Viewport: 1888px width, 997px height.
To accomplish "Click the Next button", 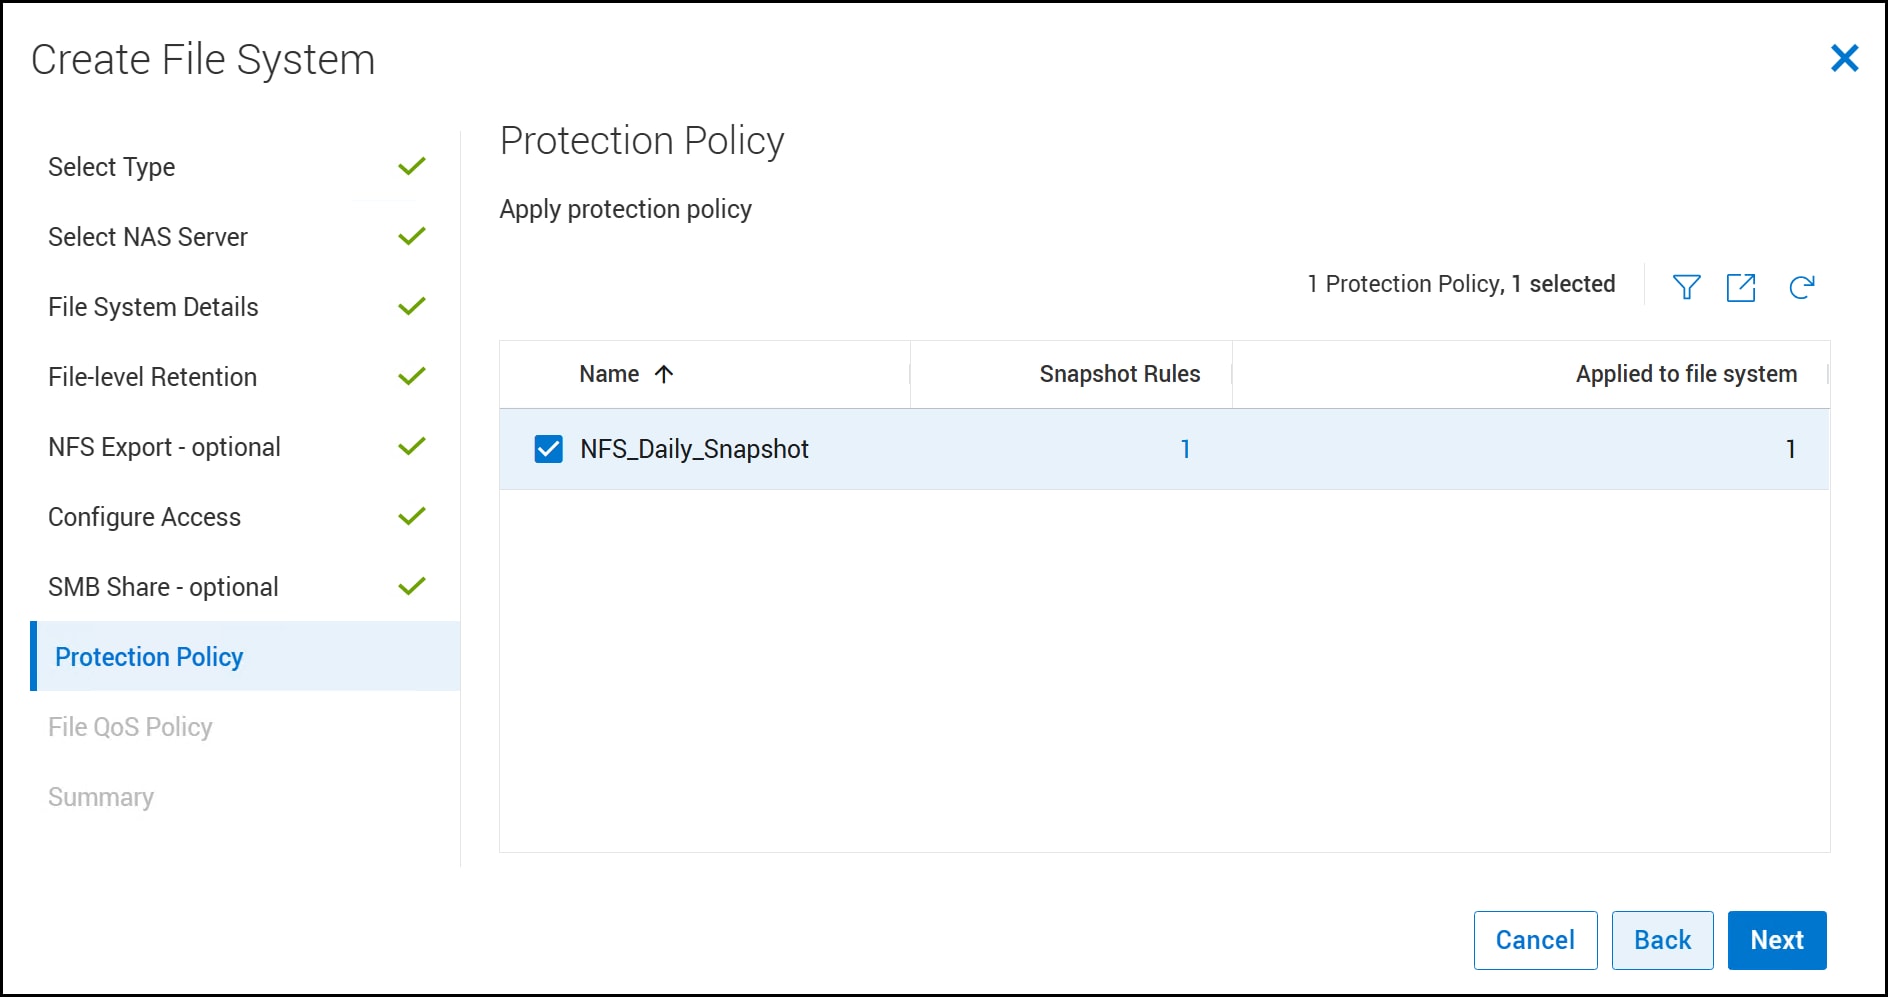I will [x=1777, y=940].
